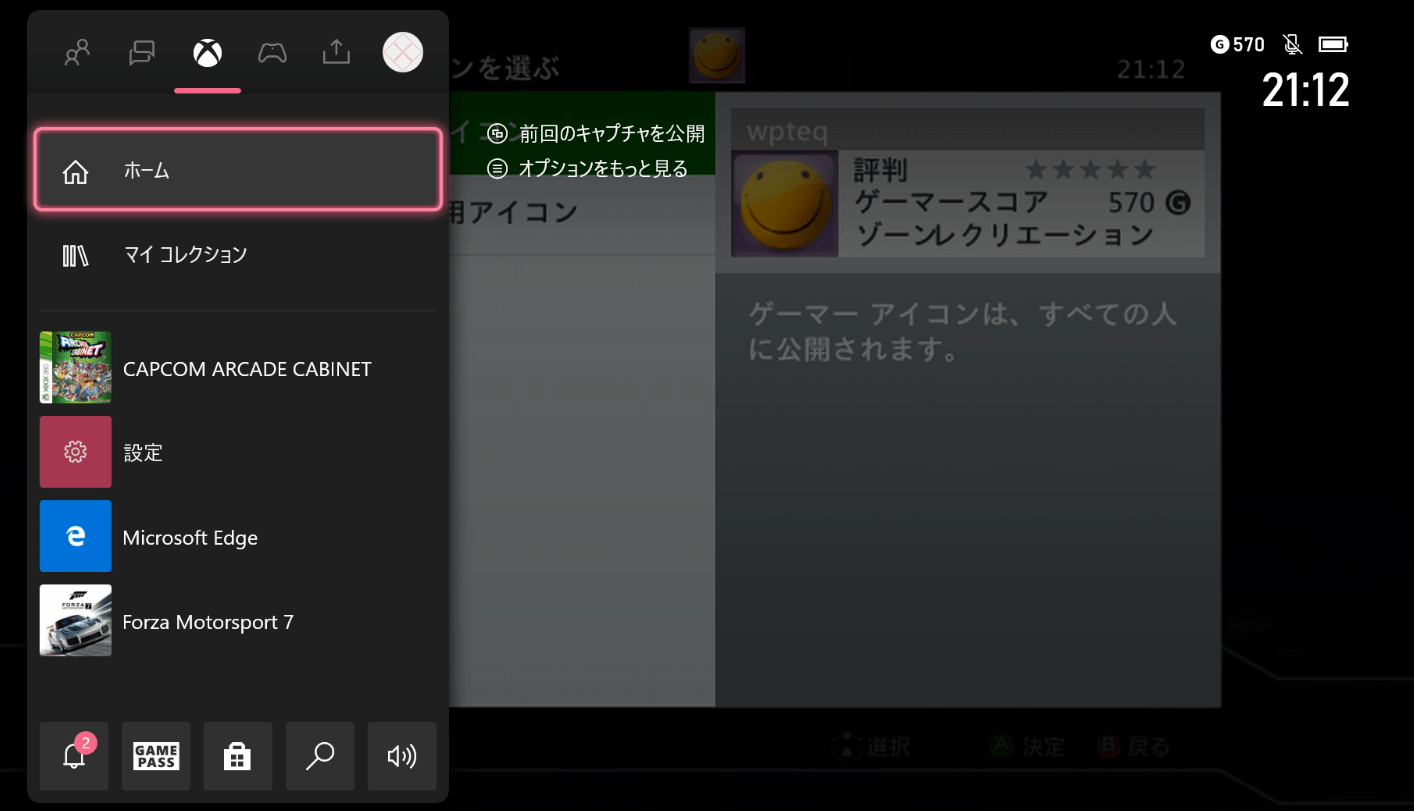Click ゲーマースコア 570 text
The height and width of the screenshot is (811, 1414).
pos(1021,202)
